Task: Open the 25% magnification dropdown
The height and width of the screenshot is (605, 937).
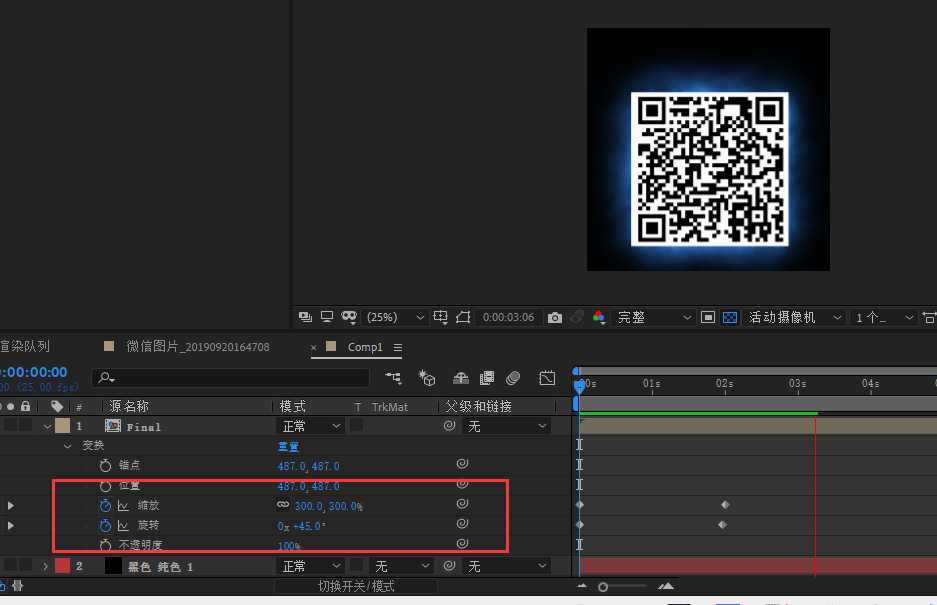Action: tap(396, 317)
